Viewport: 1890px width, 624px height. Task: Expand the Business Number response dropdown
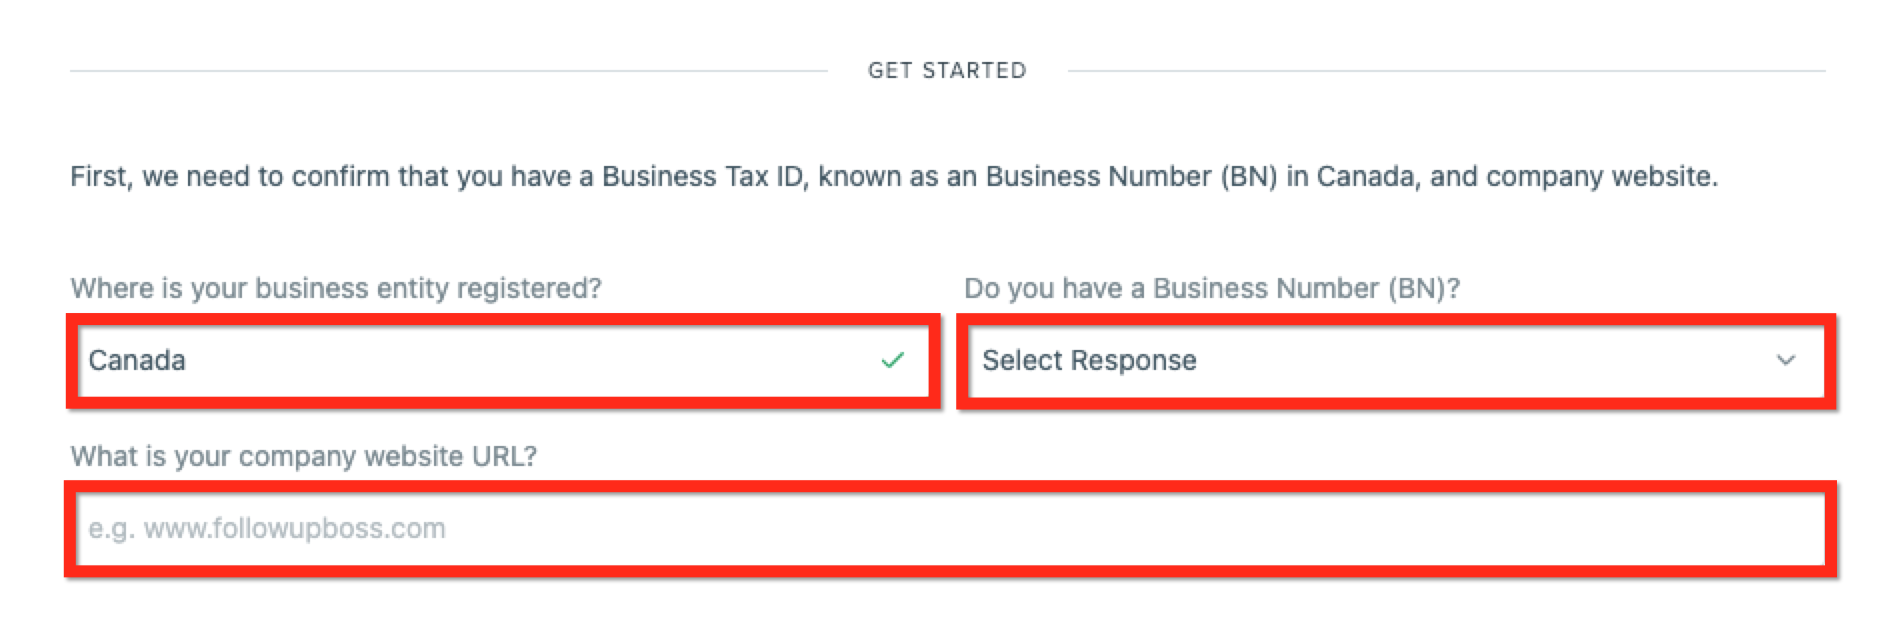point(1395,360)
